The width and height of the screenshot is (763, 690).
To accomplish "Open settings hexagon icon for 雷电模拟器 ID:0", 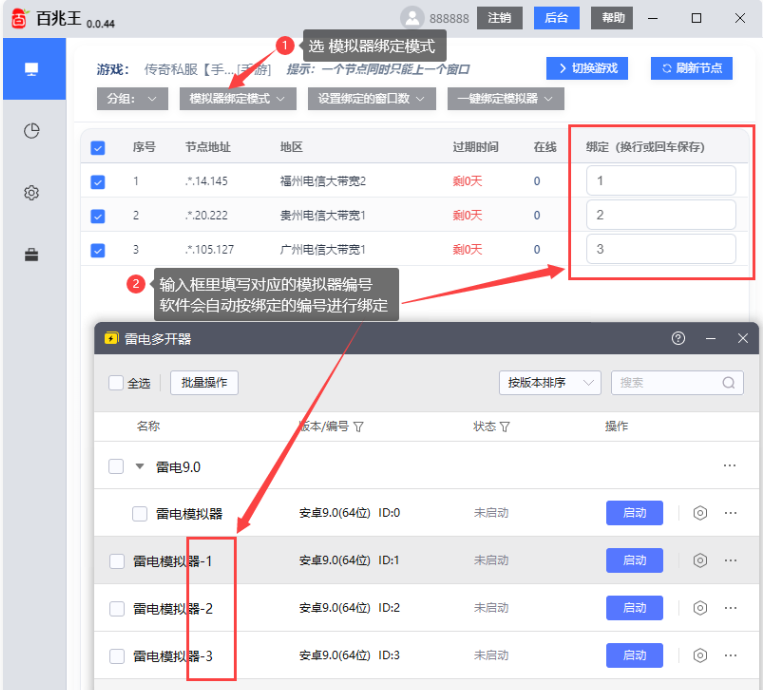I will 700,513.
